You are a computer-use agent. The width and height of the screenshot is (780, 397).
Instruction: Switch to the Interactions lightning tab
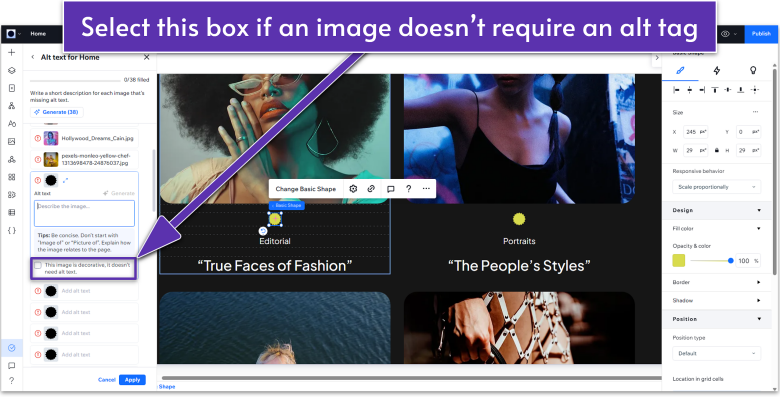coord(717,71)
